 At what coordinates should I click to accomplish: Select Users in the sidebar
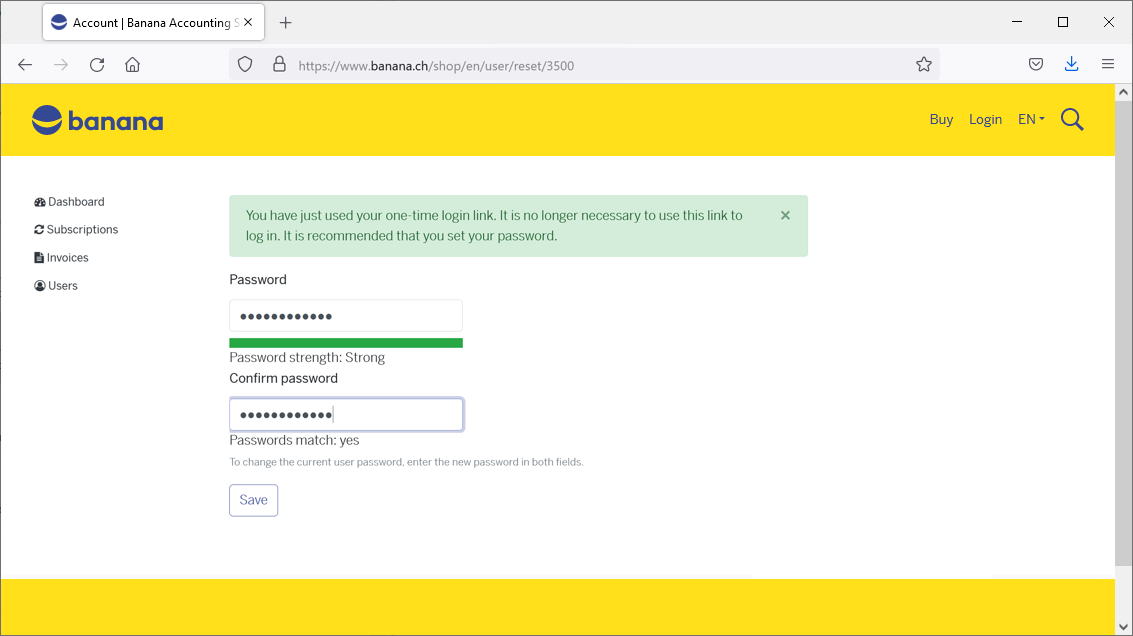point(62,286)
